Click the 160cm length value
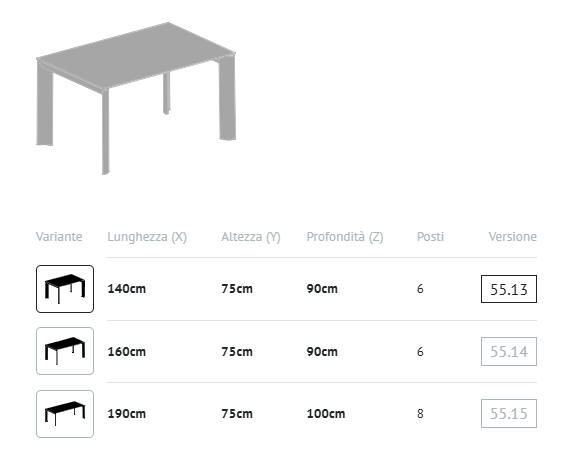This screenshot has height=461, width=582. 127,352
